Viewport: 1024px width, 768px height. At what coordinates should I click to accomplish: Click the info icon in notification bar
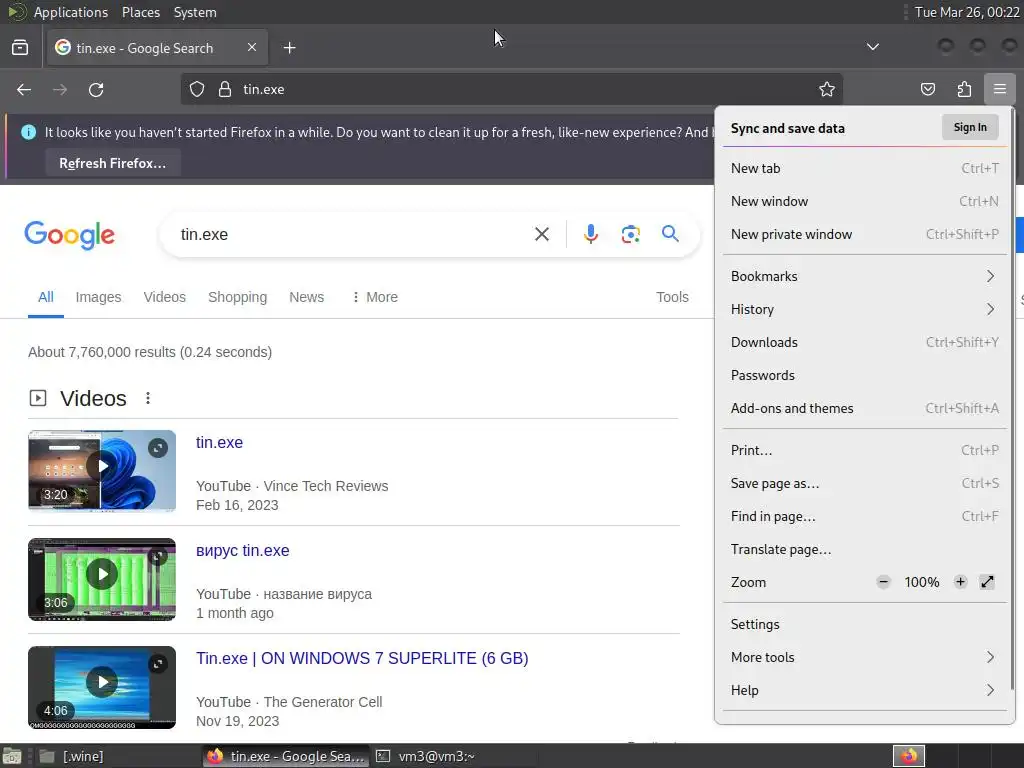click(x=29, y=132)
